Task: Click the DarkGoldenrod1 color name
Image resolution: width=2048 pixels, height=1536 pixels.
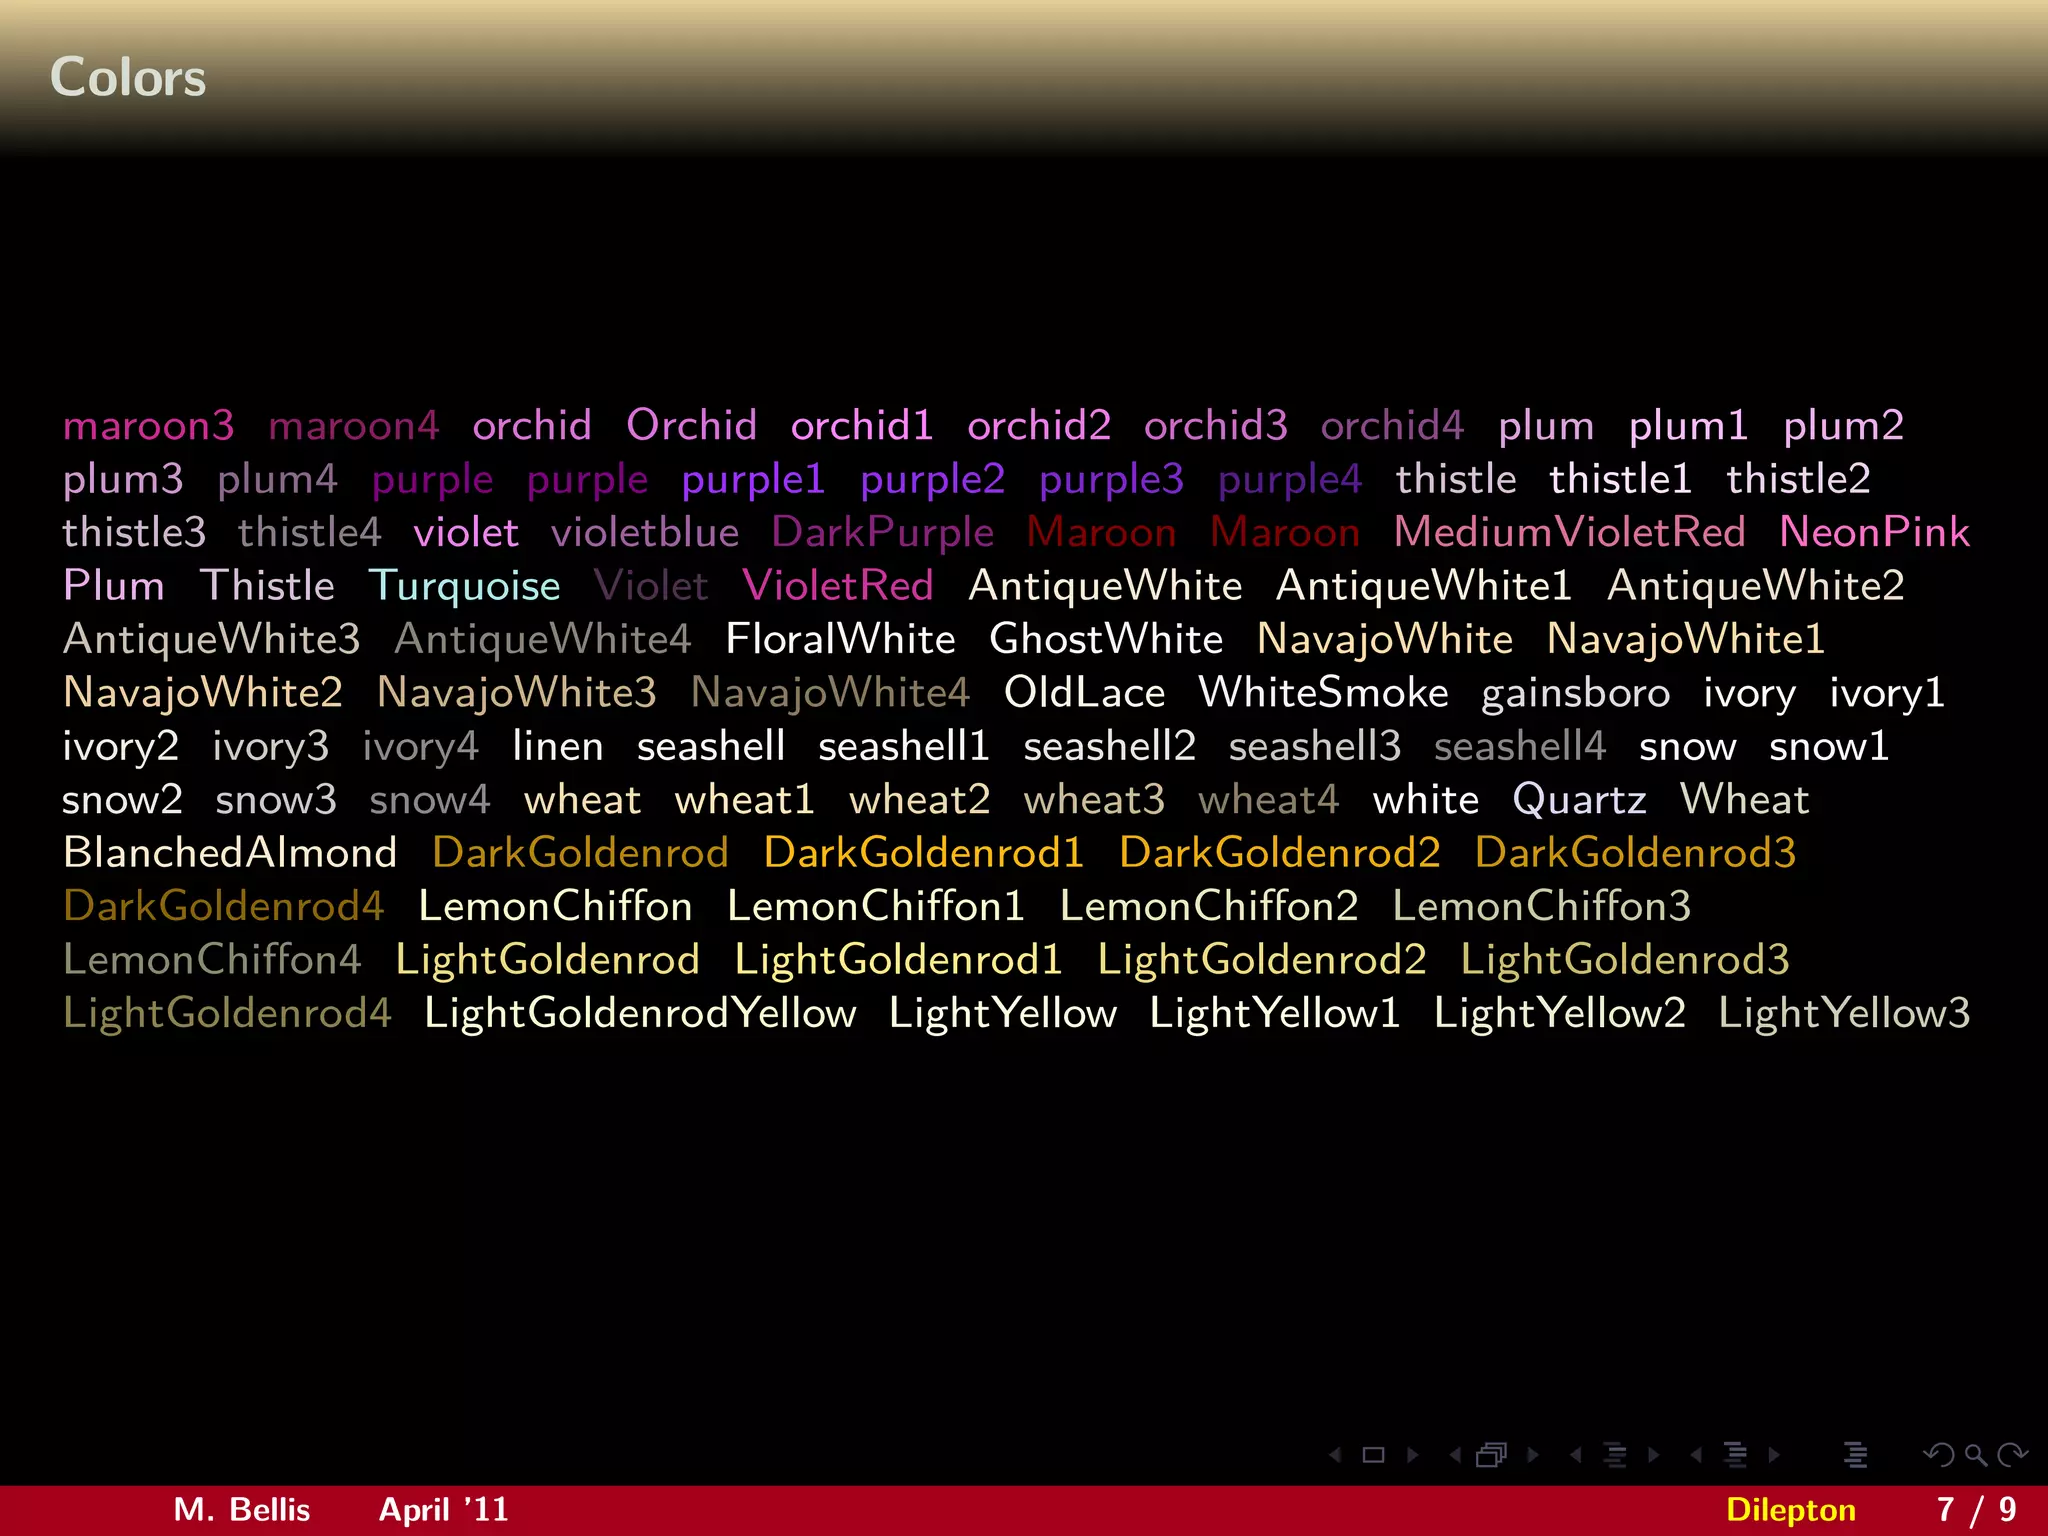Action: pyautogui.click(x=923, y=853)
